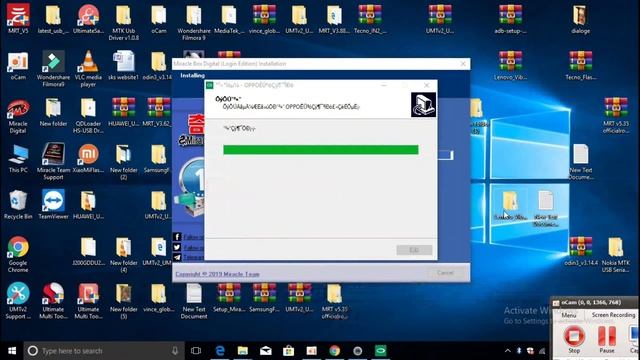Open the Lenovo_Vib archive icon
The height and width of the screenshot is (360, 640).
coord(510,65)
